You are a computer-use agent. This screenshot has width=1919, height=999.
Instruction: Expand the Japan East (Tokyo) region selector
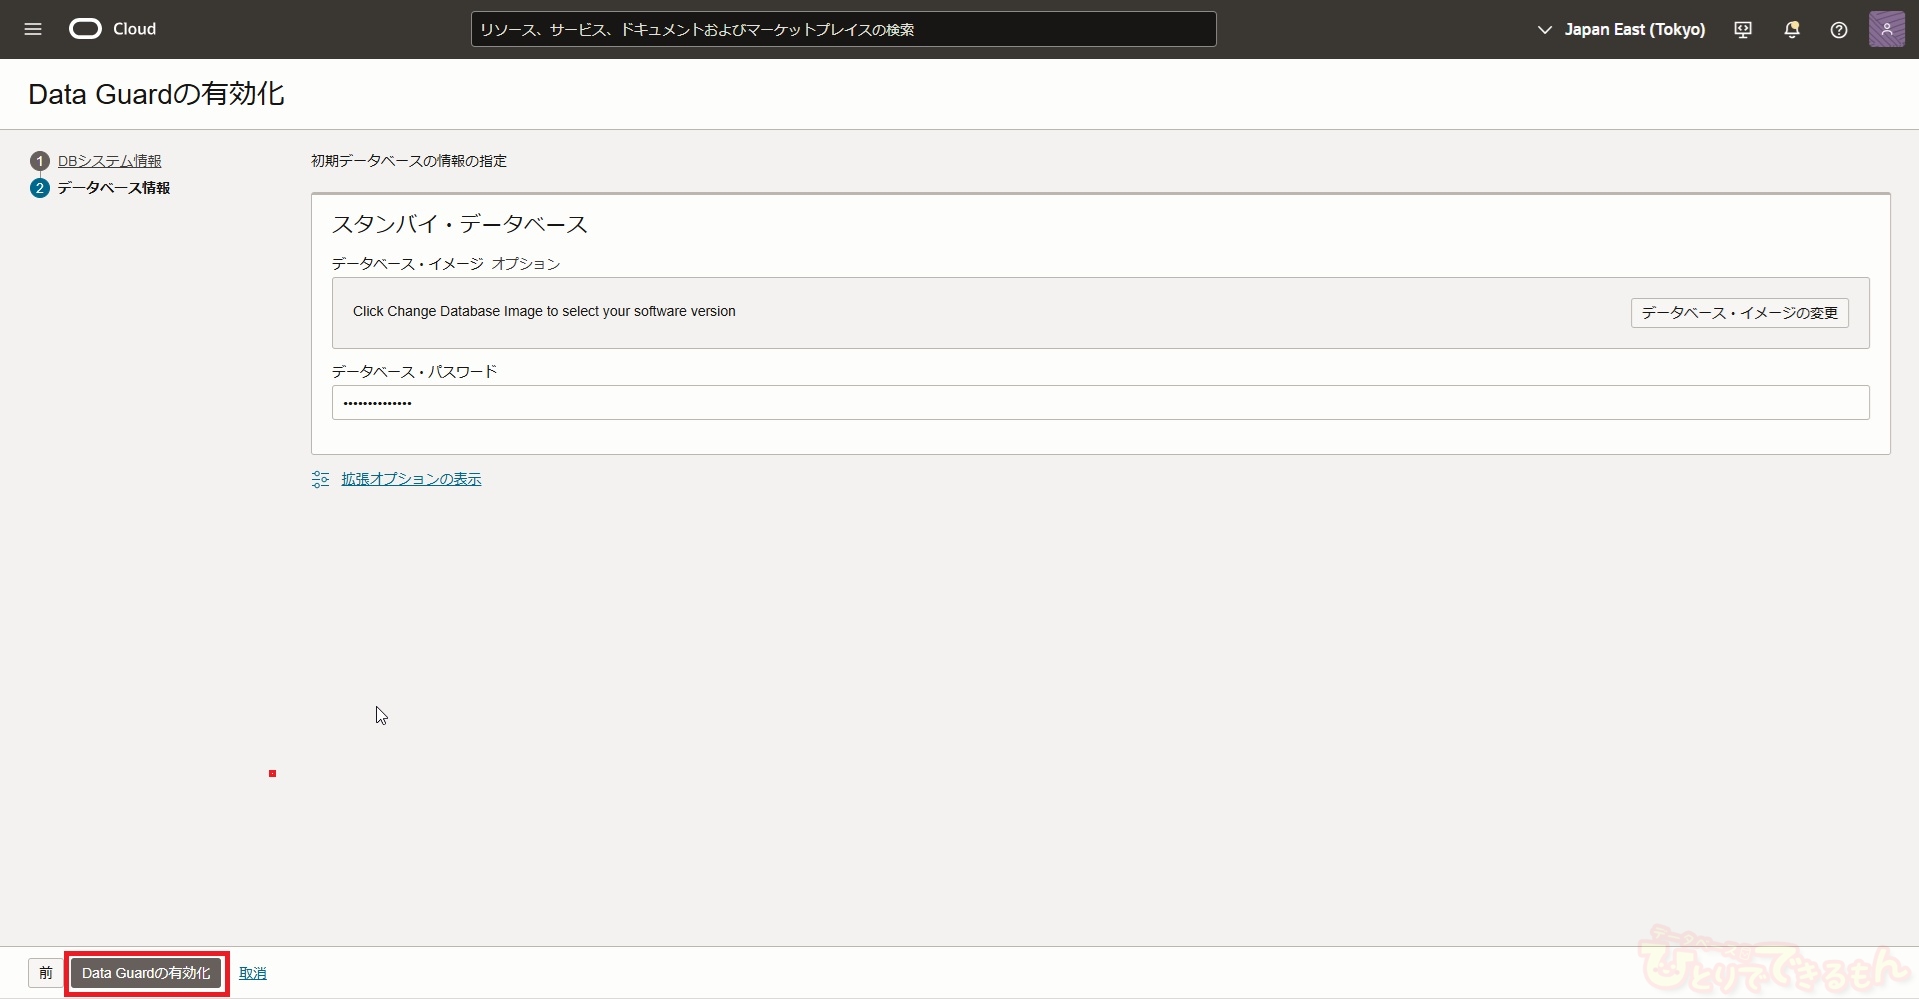pyautogui.click(x=1621, y=30)
